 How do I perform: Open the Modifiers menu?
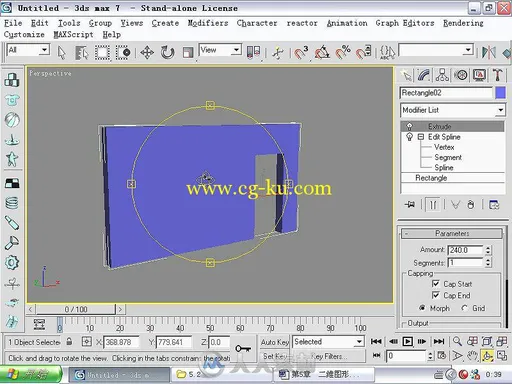(208, 23)
